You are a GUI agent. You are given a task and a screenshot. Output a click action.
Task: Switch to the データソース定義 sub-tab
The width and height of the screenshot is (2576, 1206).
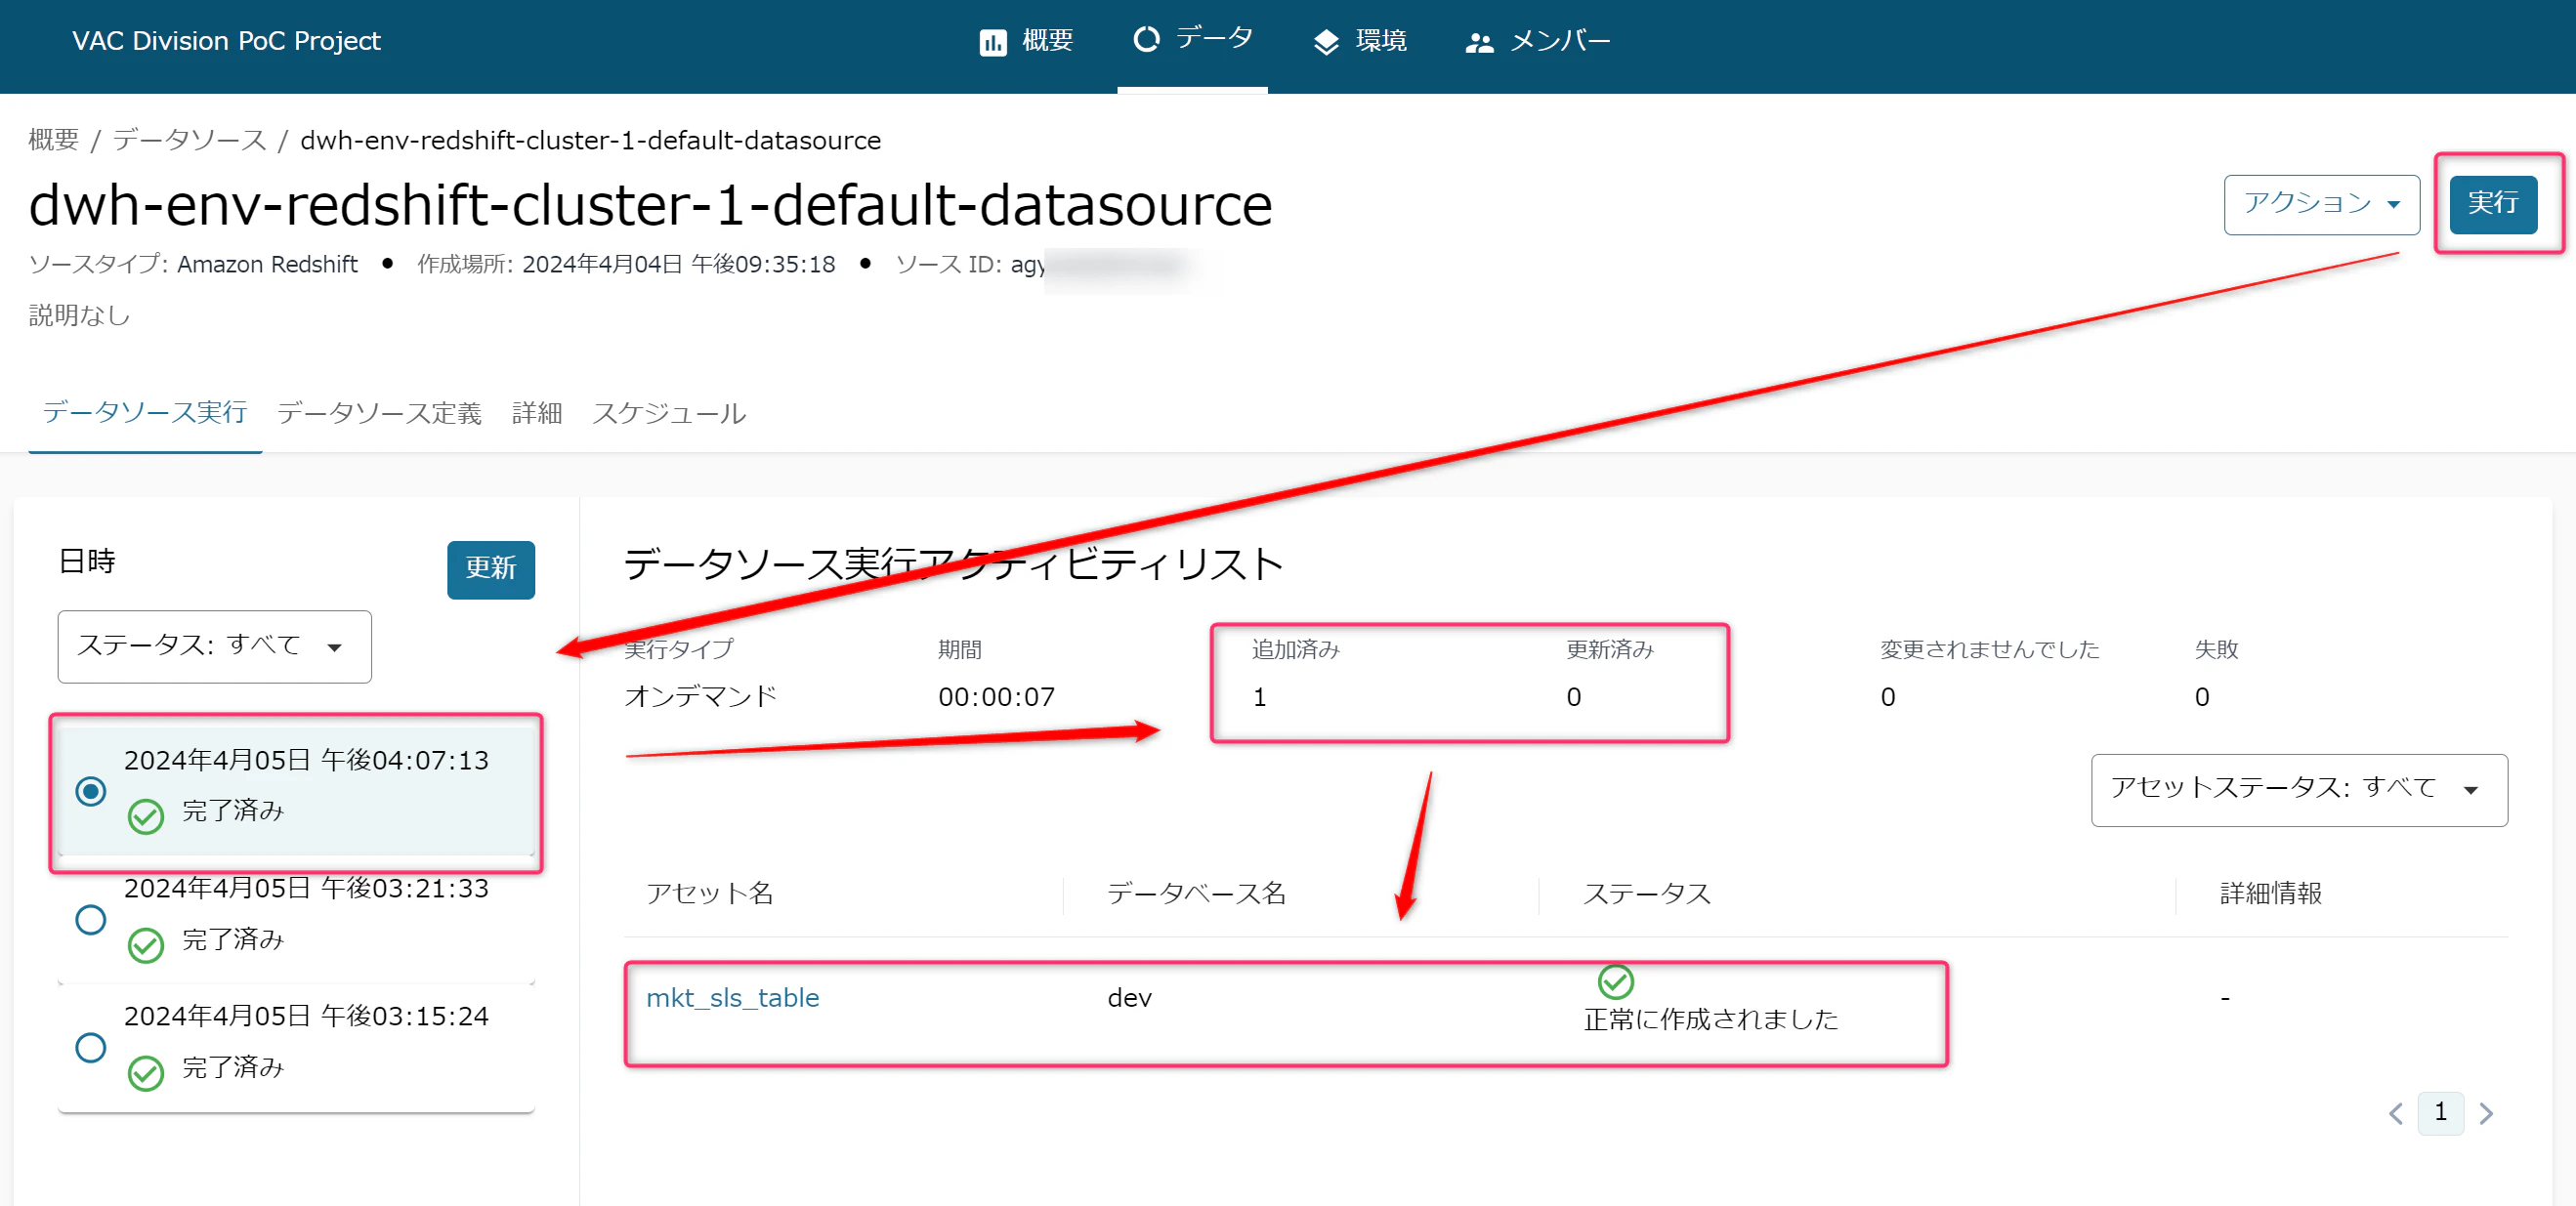[379, 413]
